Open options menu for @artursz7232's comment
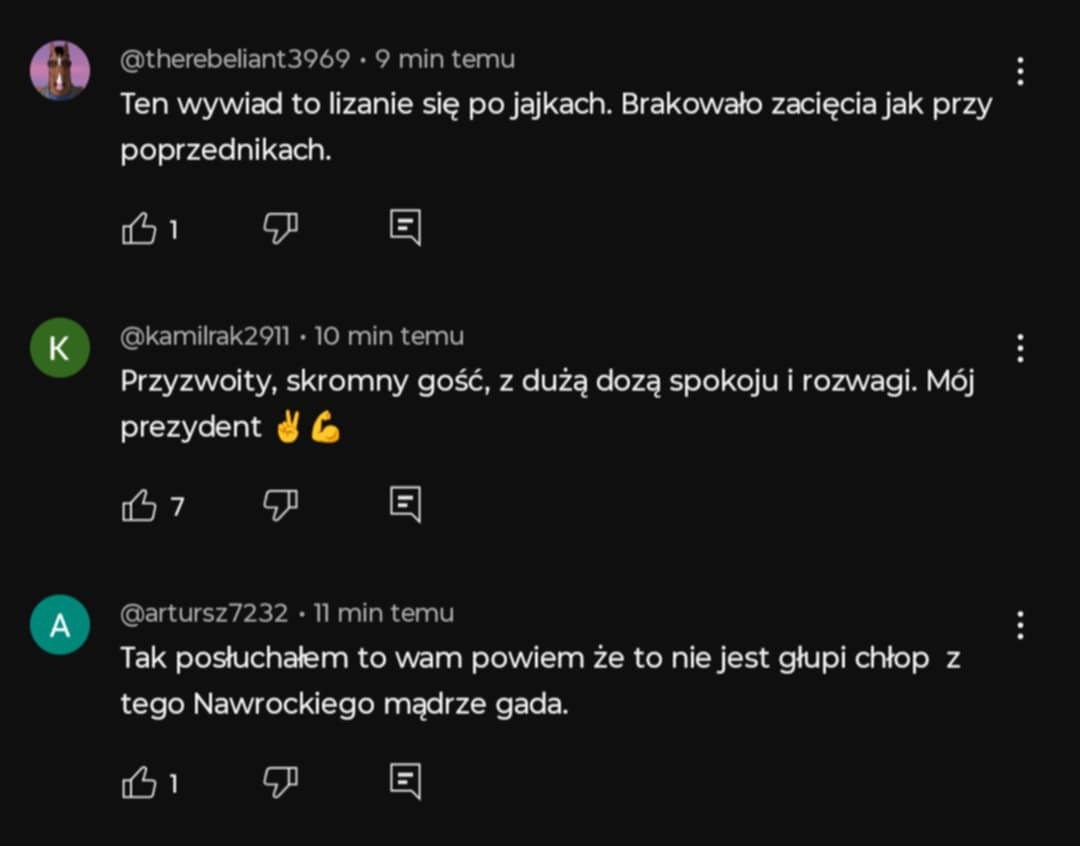Screen dimensions: 1080x846 pos(1020,626)
